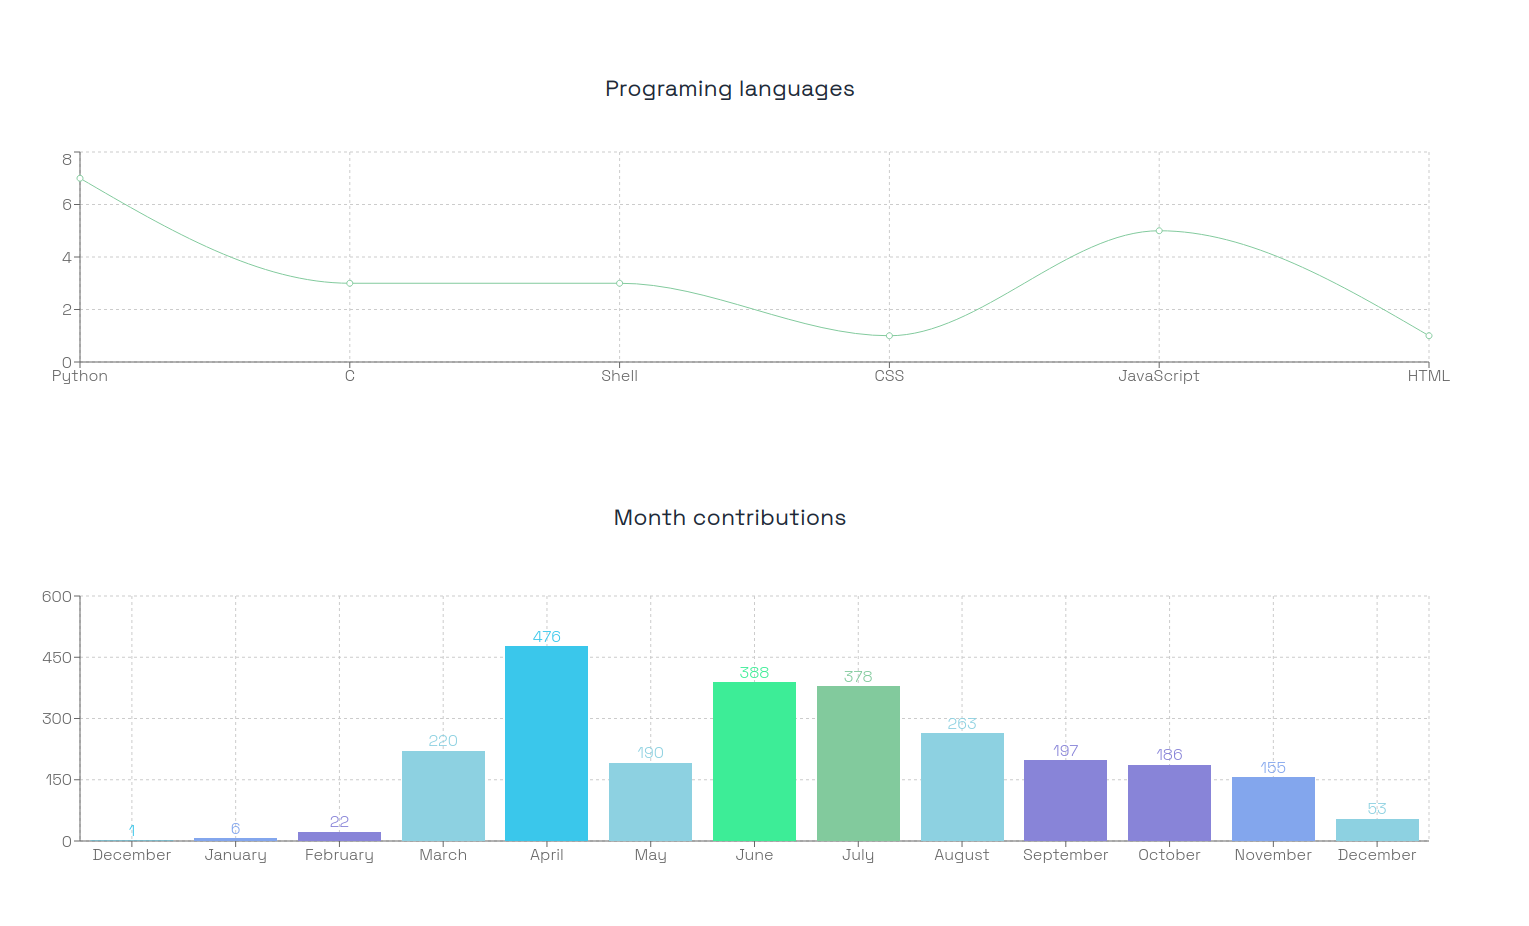Click the Month contributions chart title
This screenshot has height=926, width=1529.
pos(729,518)
